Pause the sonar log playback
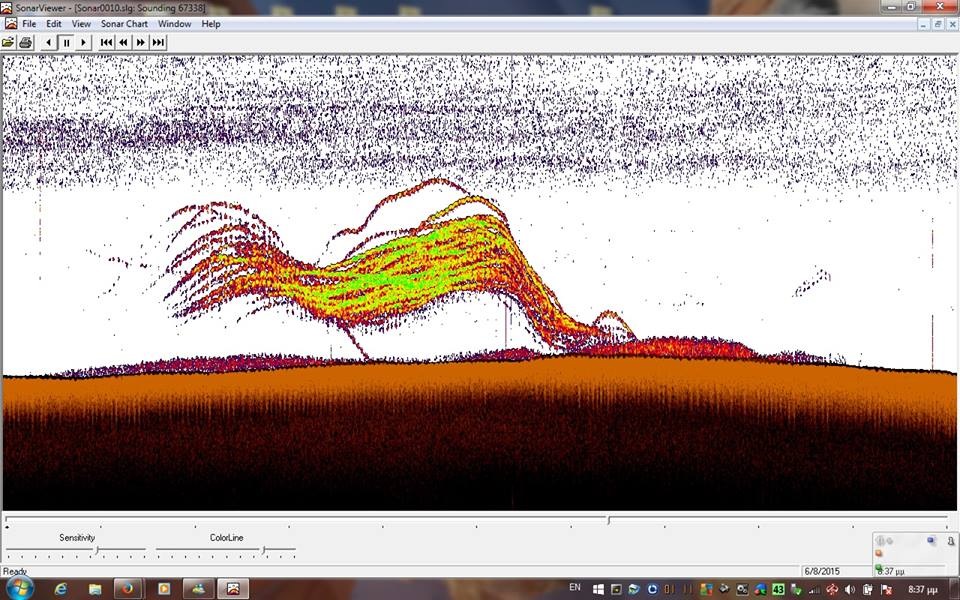This screenshot has height=600, width=960. (x=66, y=42)
